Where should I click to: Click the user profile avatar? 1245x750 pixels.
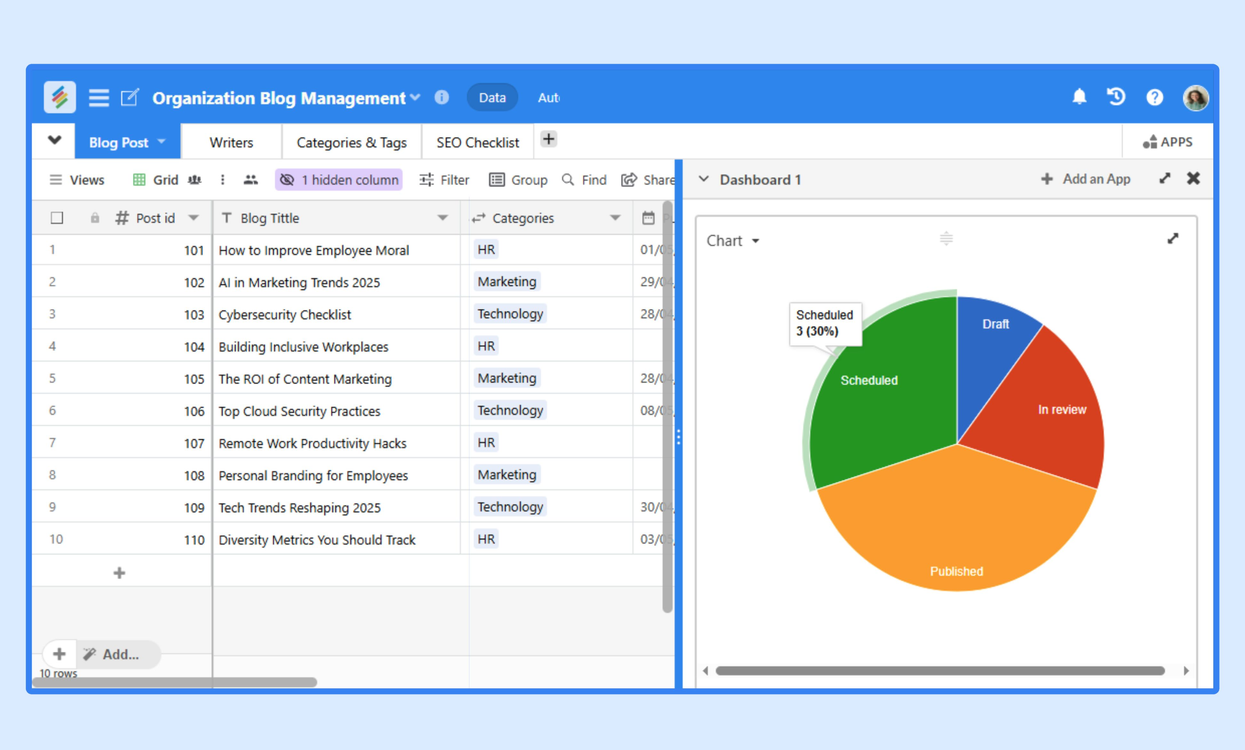pos(1195,97)
